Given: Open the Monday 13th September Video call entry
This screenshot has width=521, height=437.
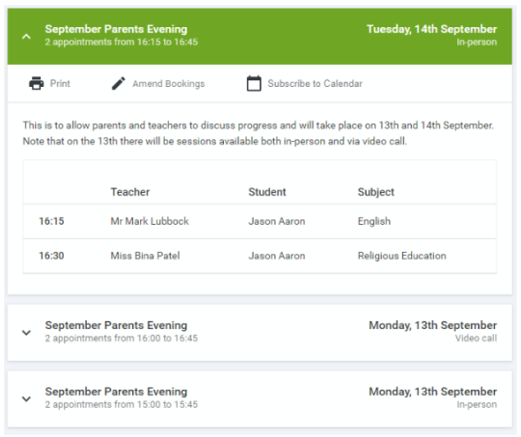Looking at the screenshot, I should tap(260, 332).
